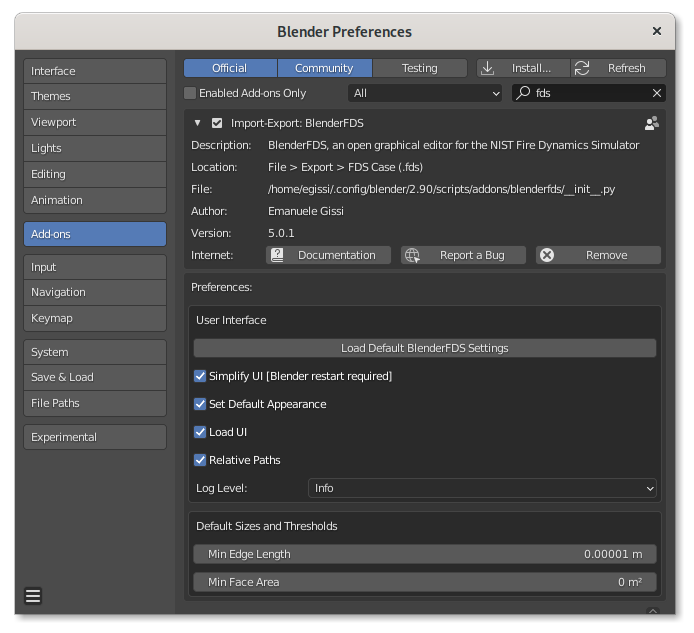The image size is (694, 633).
Task: Click the add-on search field
Action: pyautogui.click(x=589, y=93)
